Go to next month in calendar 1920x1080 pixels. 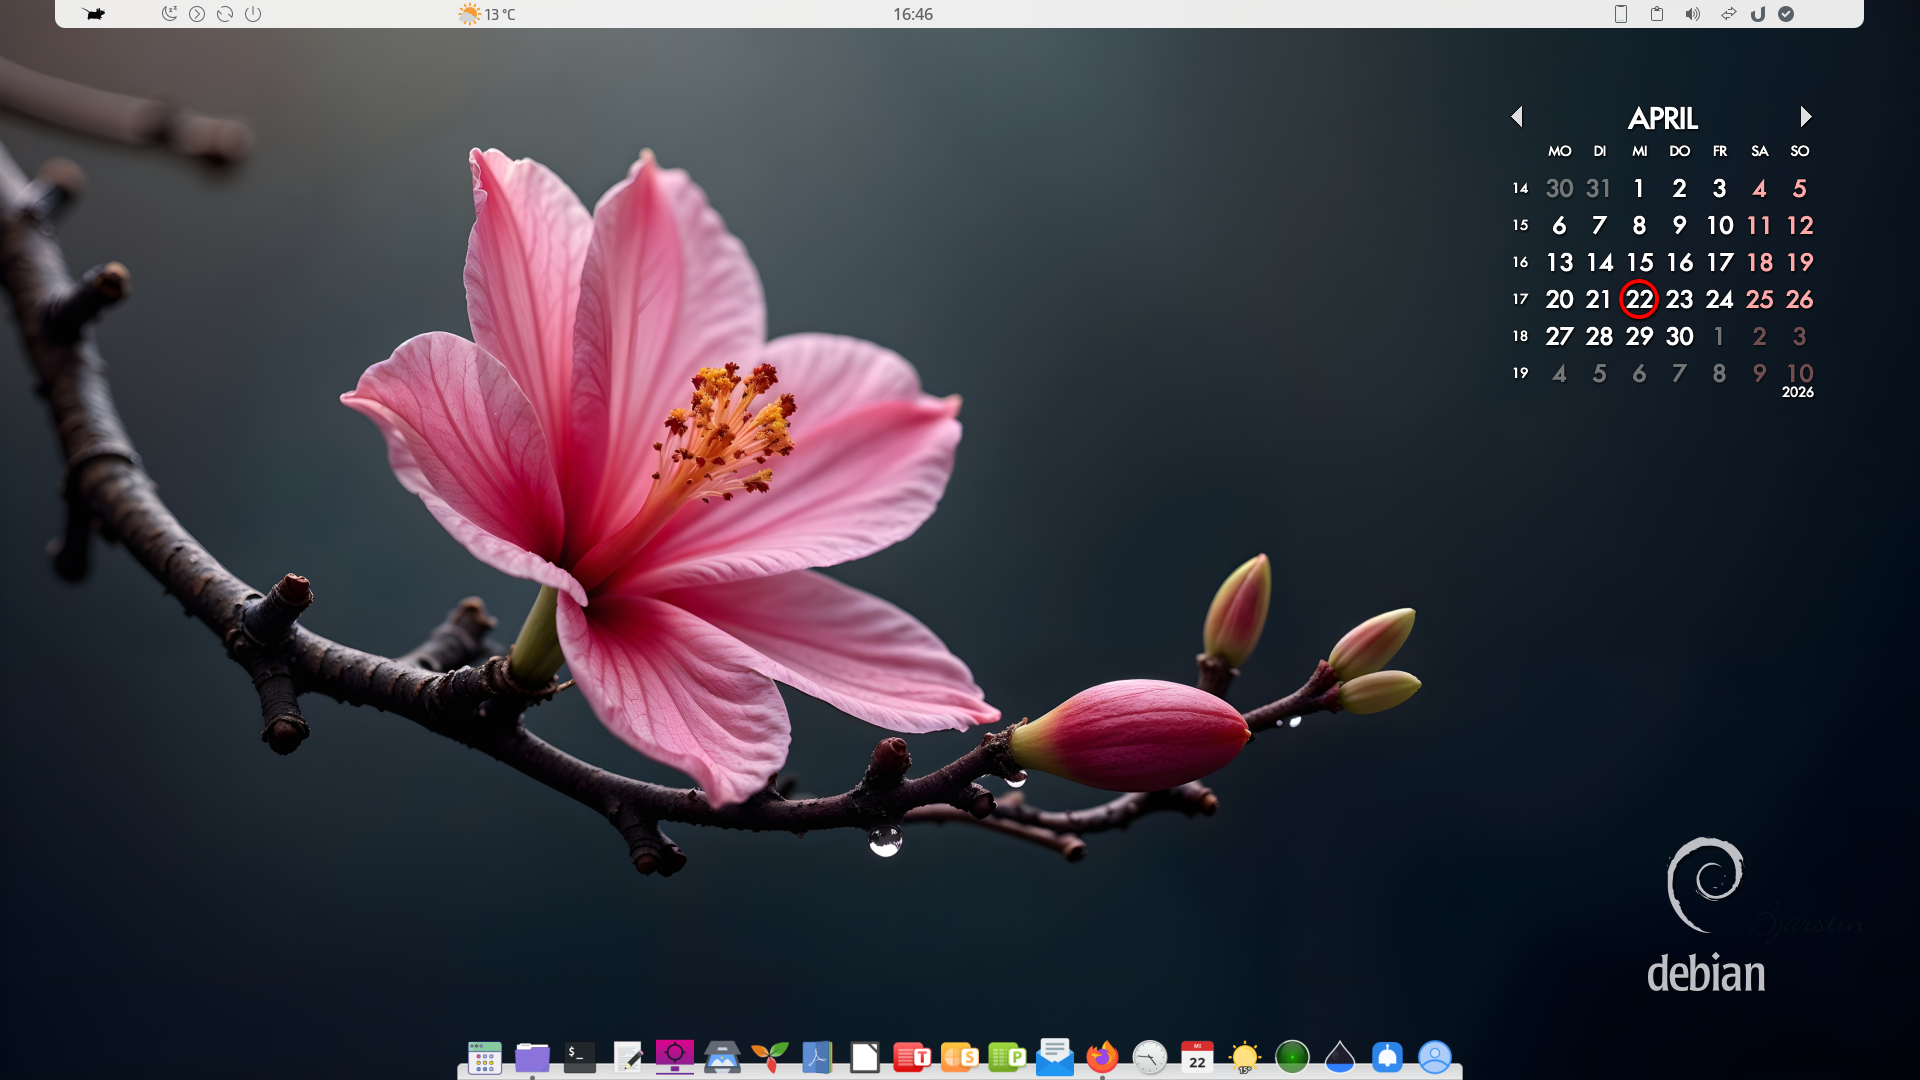click(1805, 117)
